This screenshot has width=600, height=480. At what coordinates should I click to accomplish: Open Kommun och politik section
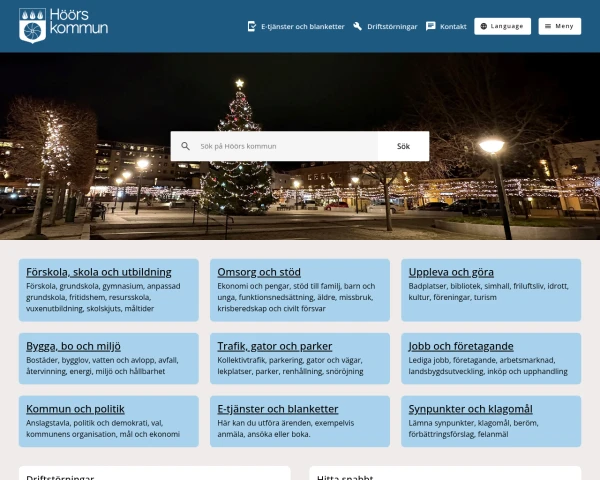tap(75, 409)
